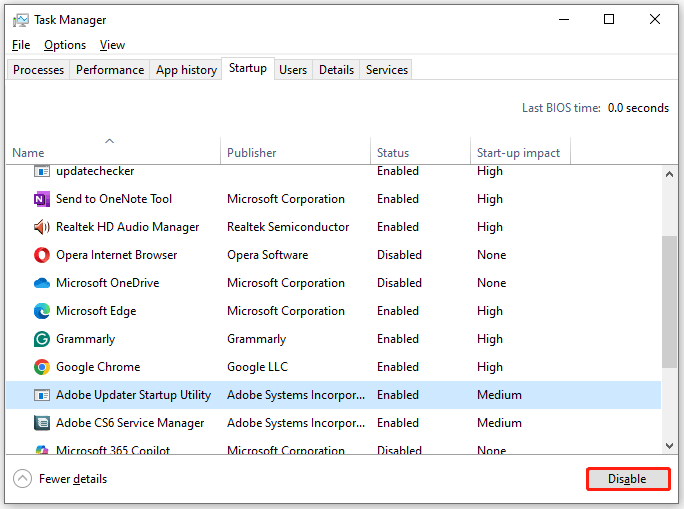This screenshot has height=509, width=684.
Task: Minimize the Task Manager window
Action: pyautogui.click(x=564, y=20)
